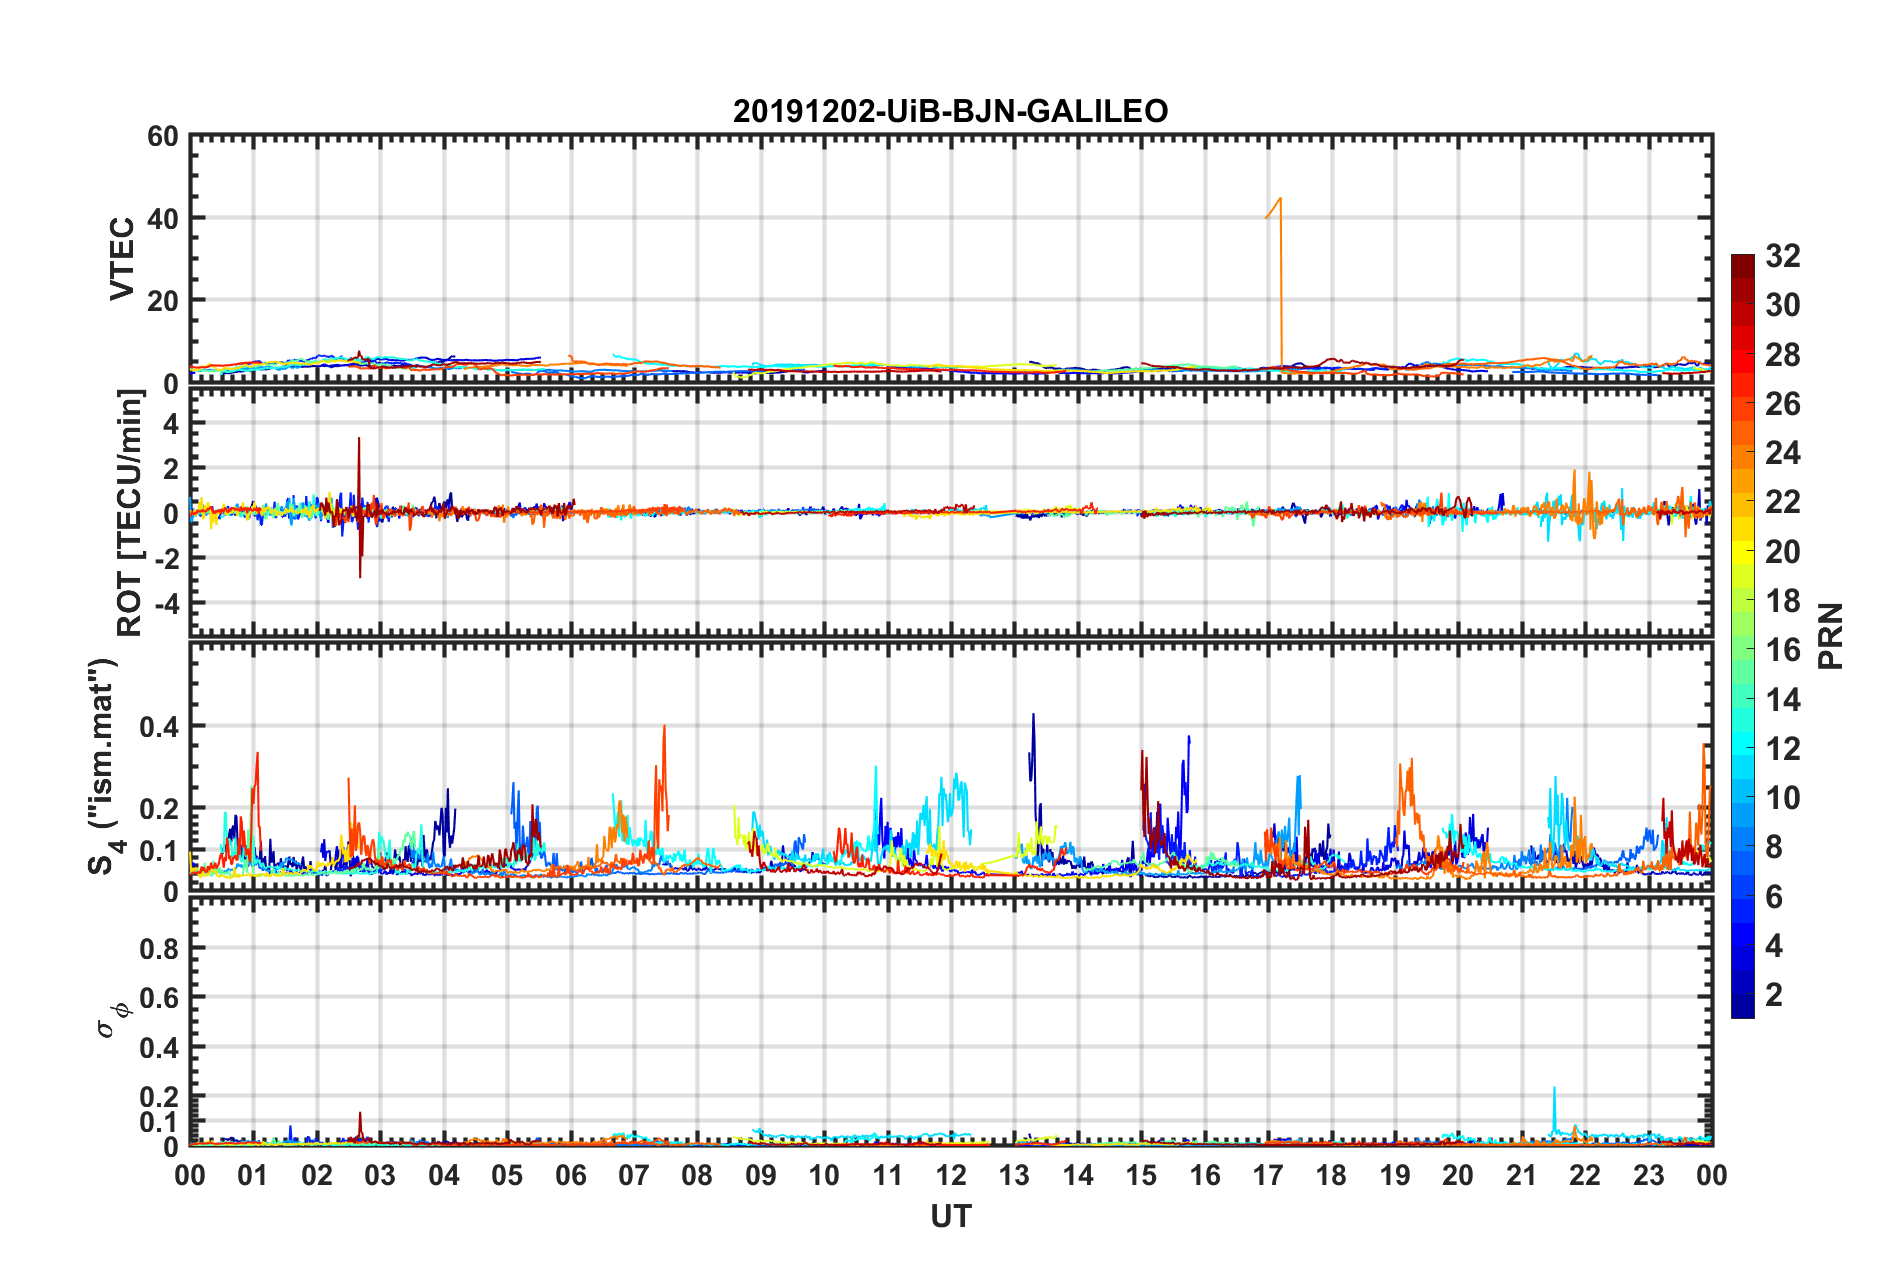
Task: Click the VTEC y-axis label
Action: (121, 259)
